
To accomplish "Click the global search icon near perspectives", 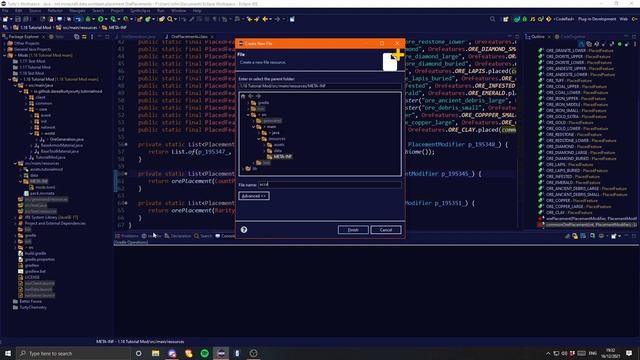I will coord(492,19).
